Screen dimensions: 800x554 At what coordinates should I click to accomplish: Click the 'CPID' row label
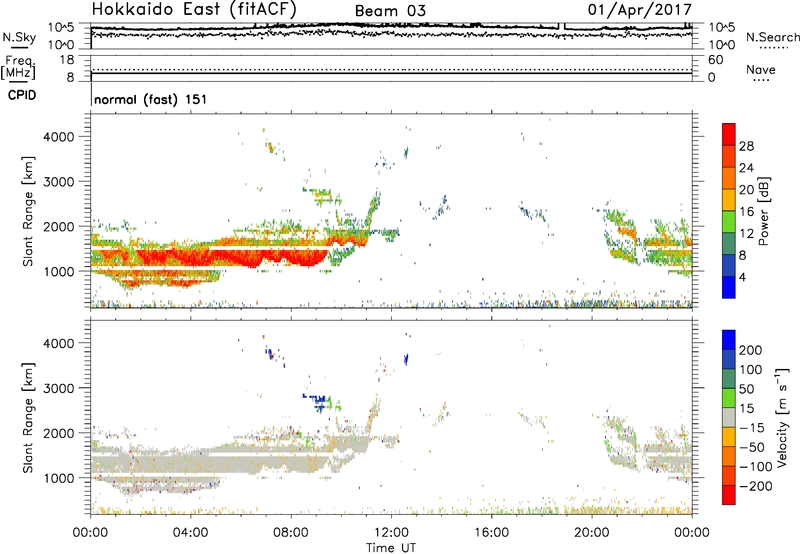click(x=22, y=95)
